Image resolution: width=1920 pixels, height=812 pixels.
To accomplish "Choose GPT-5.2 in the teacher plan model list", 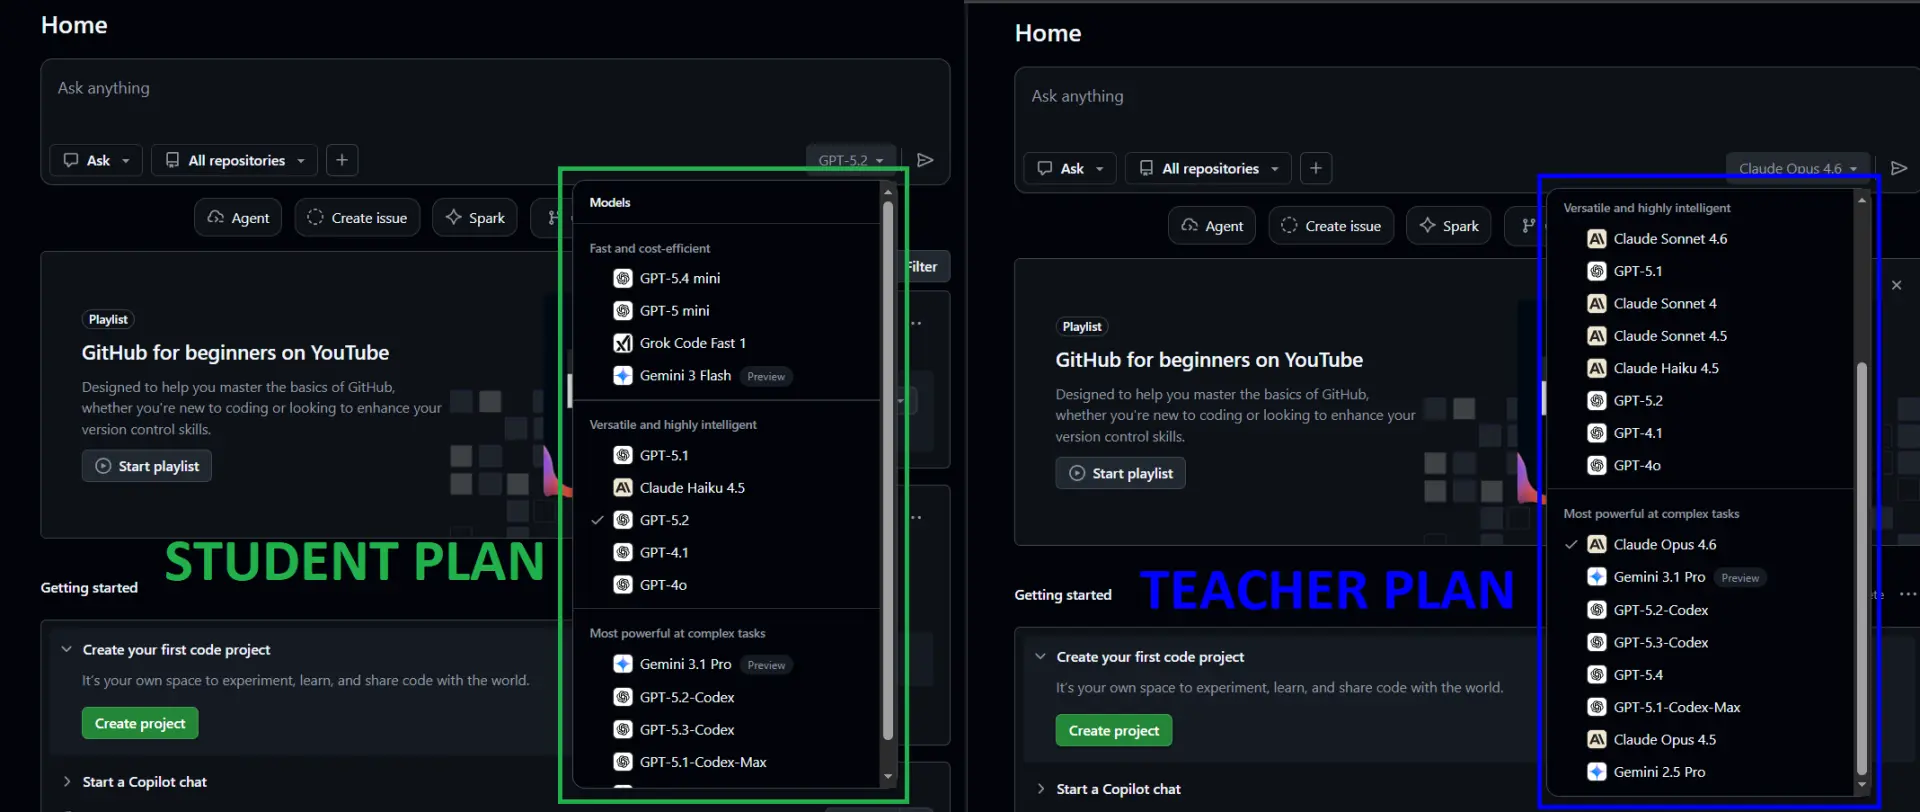I will pos(1700,401).
